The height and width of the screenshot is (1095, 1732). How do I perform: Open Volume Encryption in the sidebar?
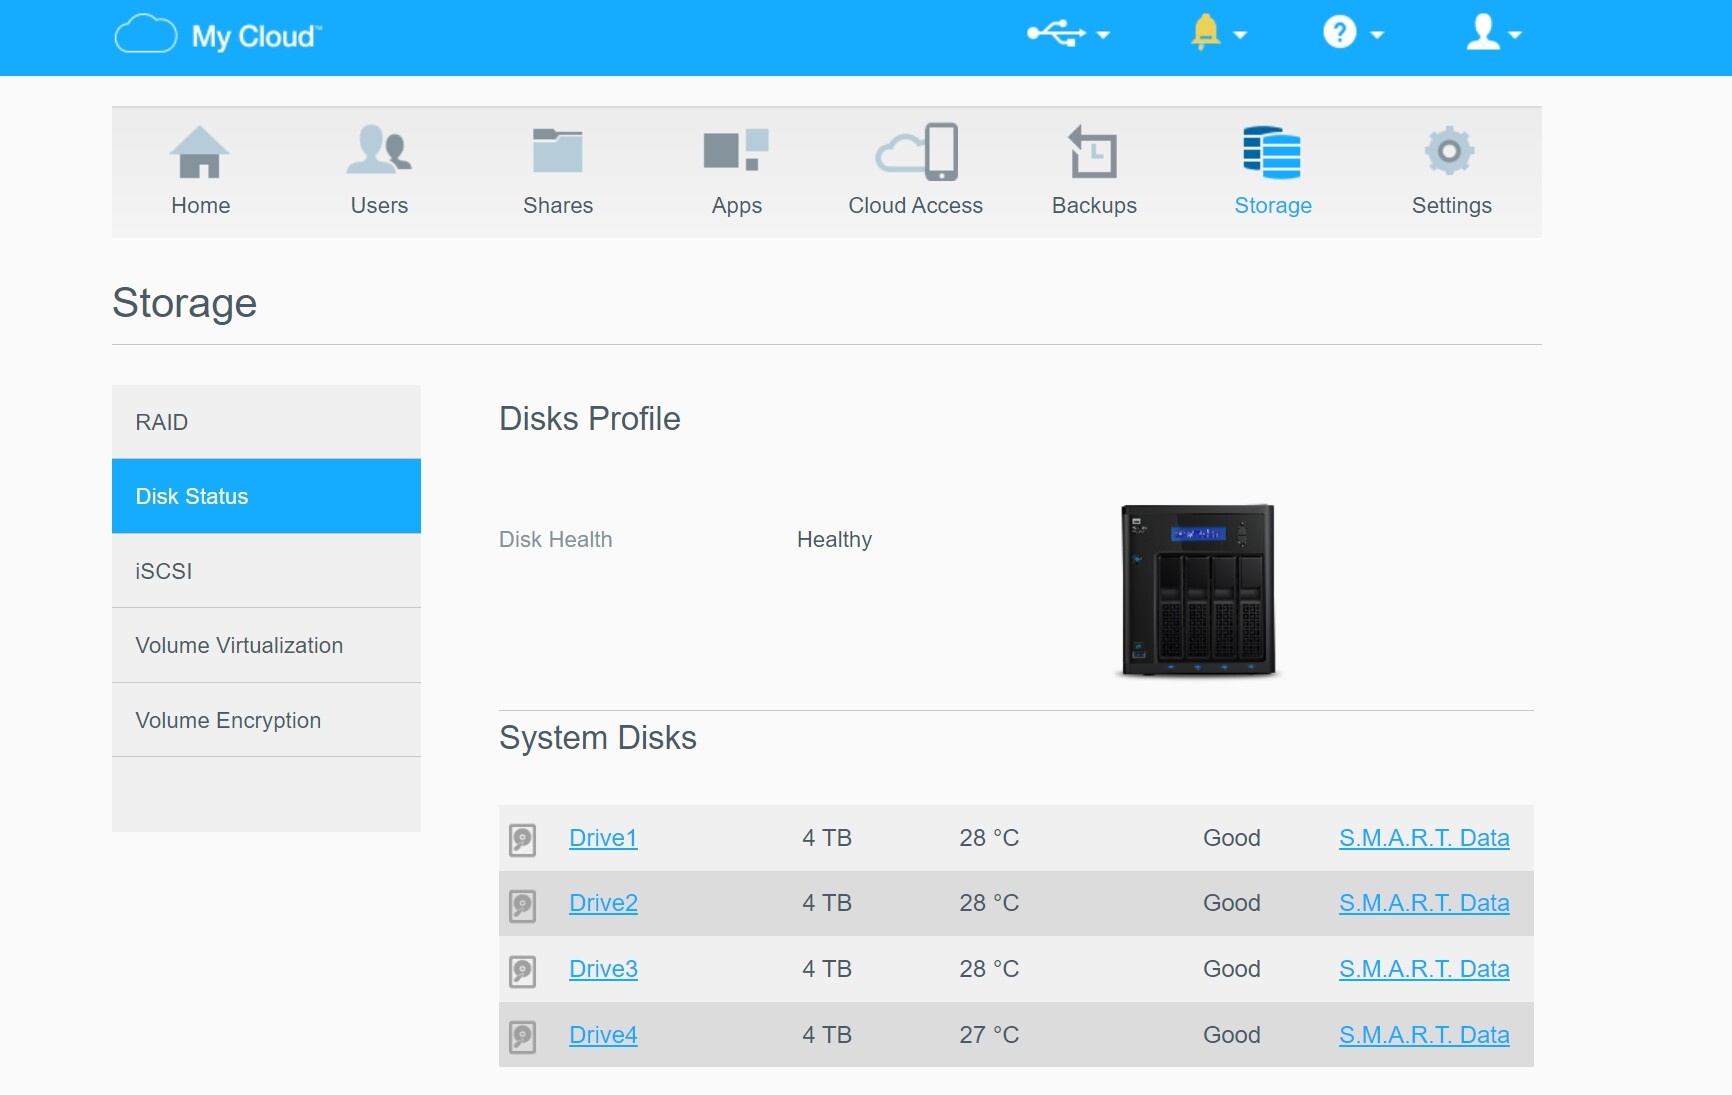(x=266, y=720)
